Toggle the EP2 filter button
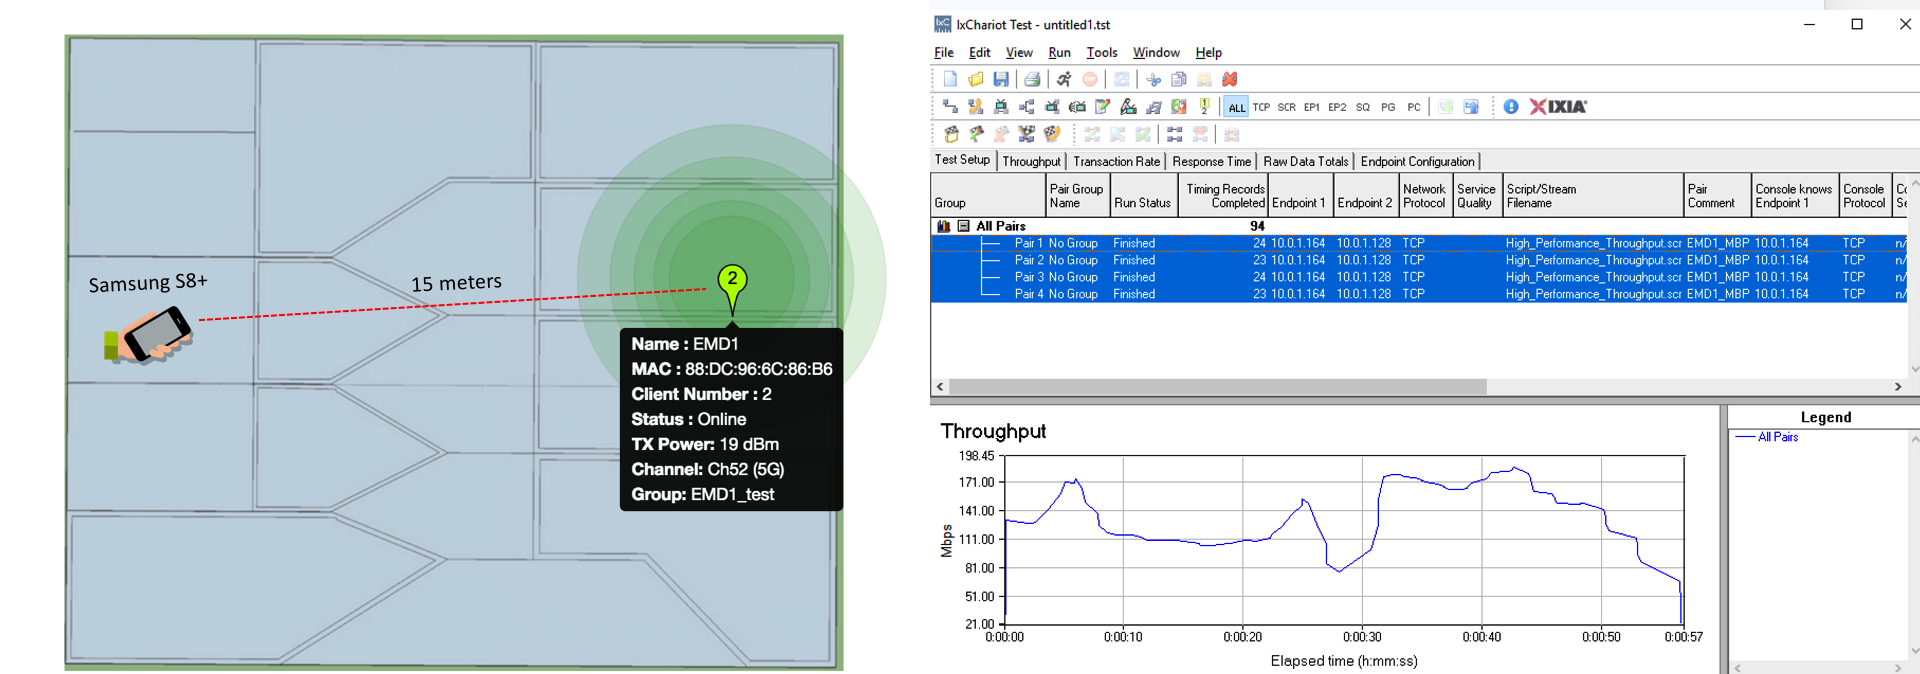 (1337, 107)
